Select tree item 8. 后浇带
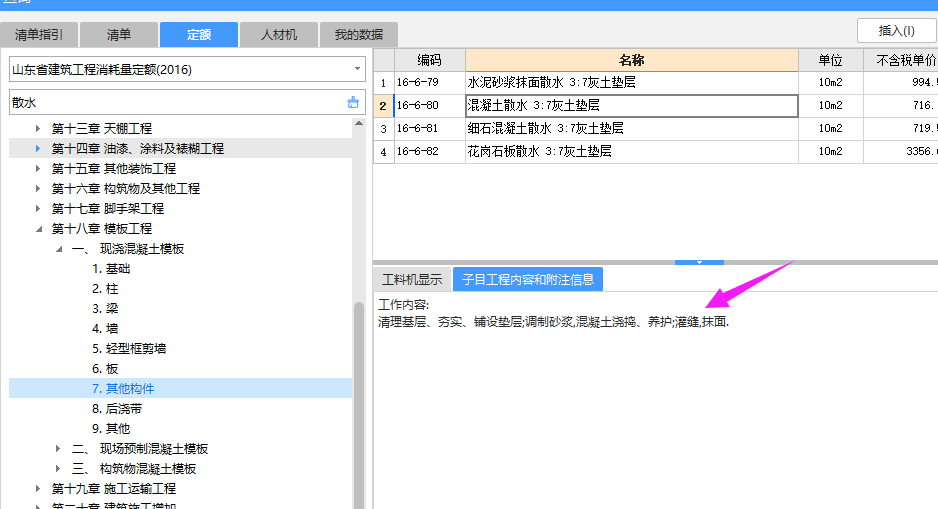938x509 pixels. 117,409
